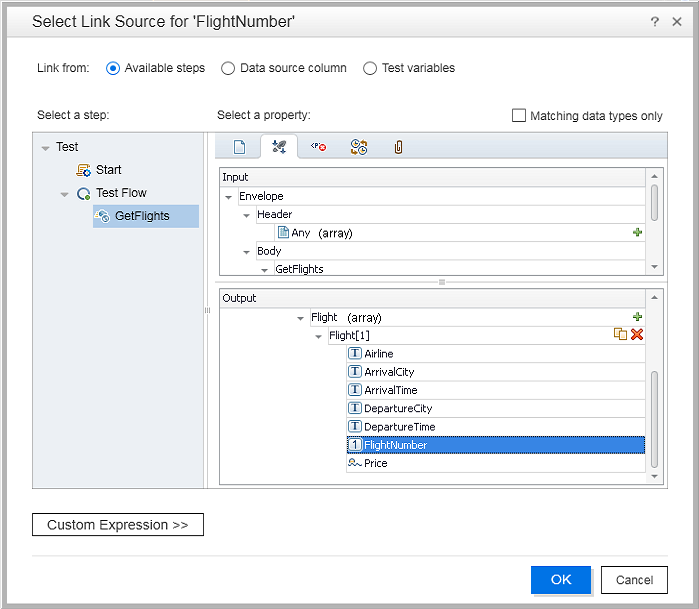Duplicate Flight[1] using copy icon
The image size is (699, 609).
coord(620,335)
